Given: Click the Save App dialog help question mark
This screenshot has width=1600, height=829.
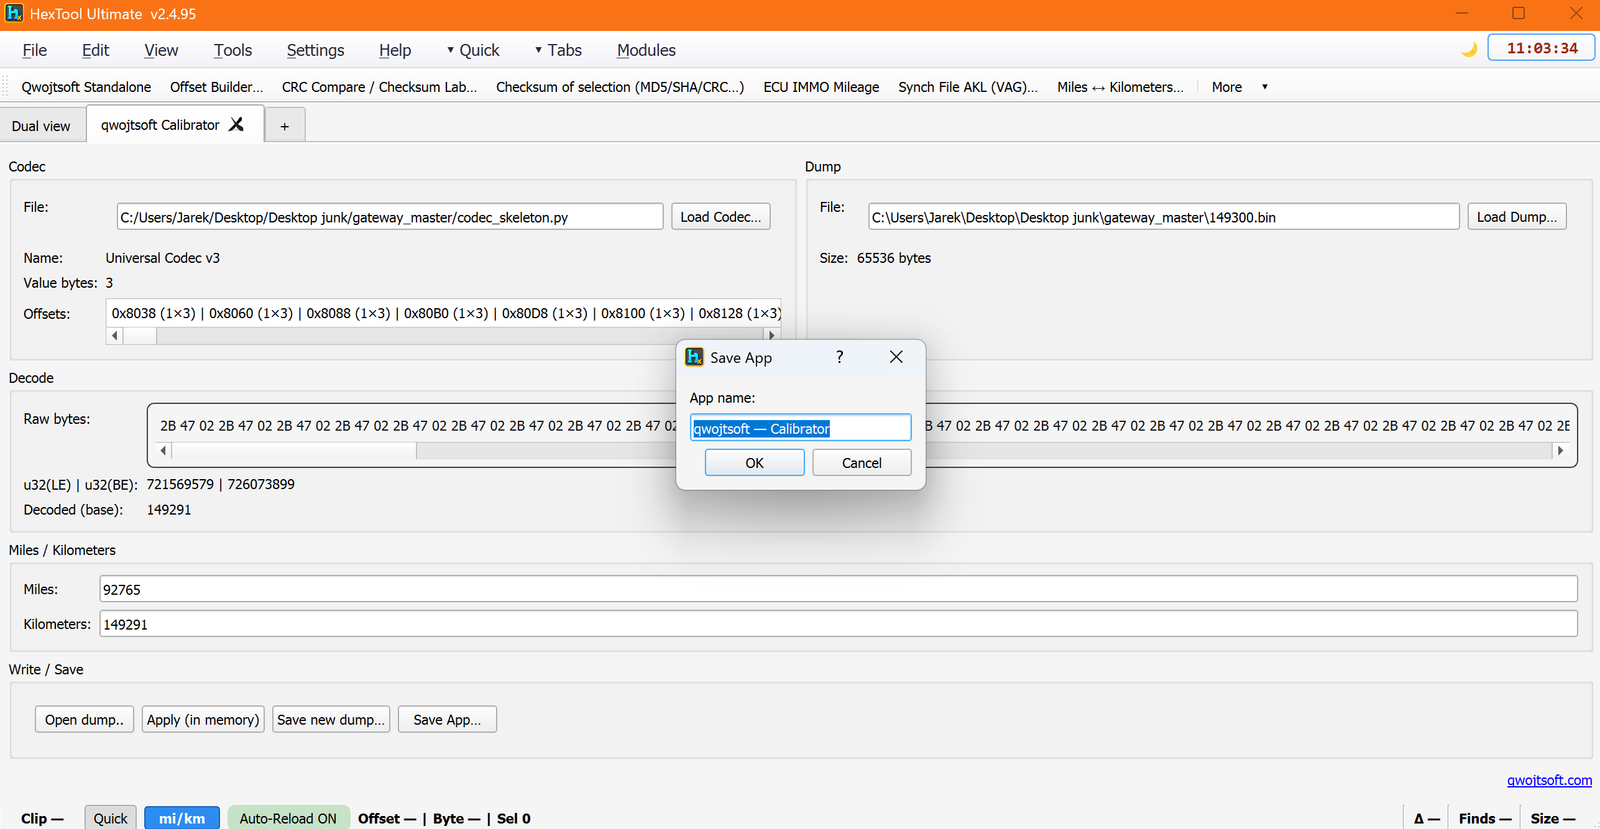Looking at the screenshot, I should pyautogui.click(x=840, y=357).
